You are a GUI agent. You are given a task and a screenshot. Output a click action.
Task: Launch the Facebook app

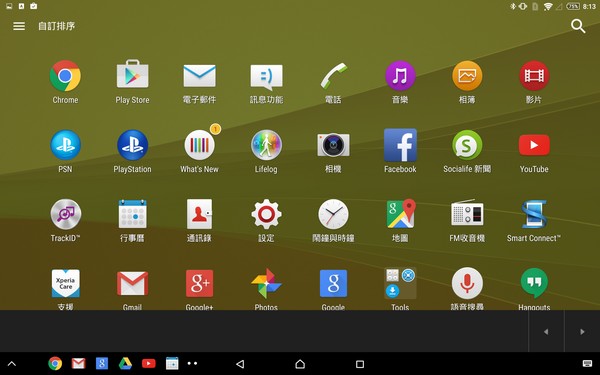(400, 145)
